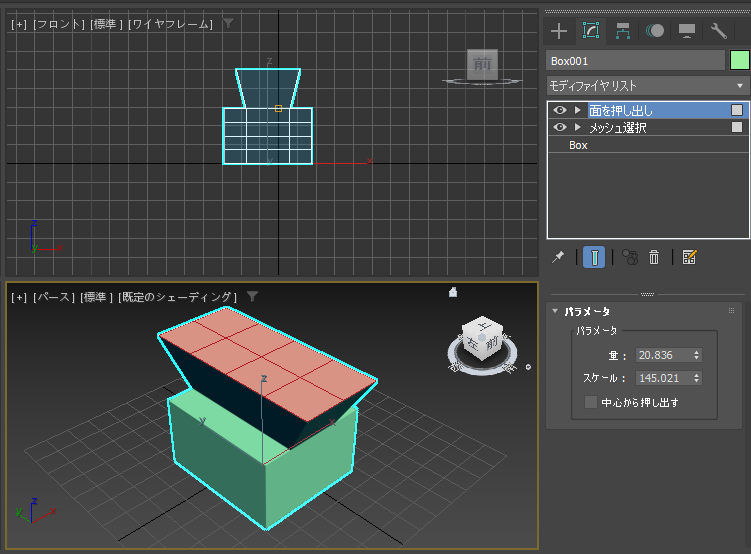Select the Box entry in the modifier stack
Screen dimensions: 751x554
pyautogui.click(x=578, y=145)
